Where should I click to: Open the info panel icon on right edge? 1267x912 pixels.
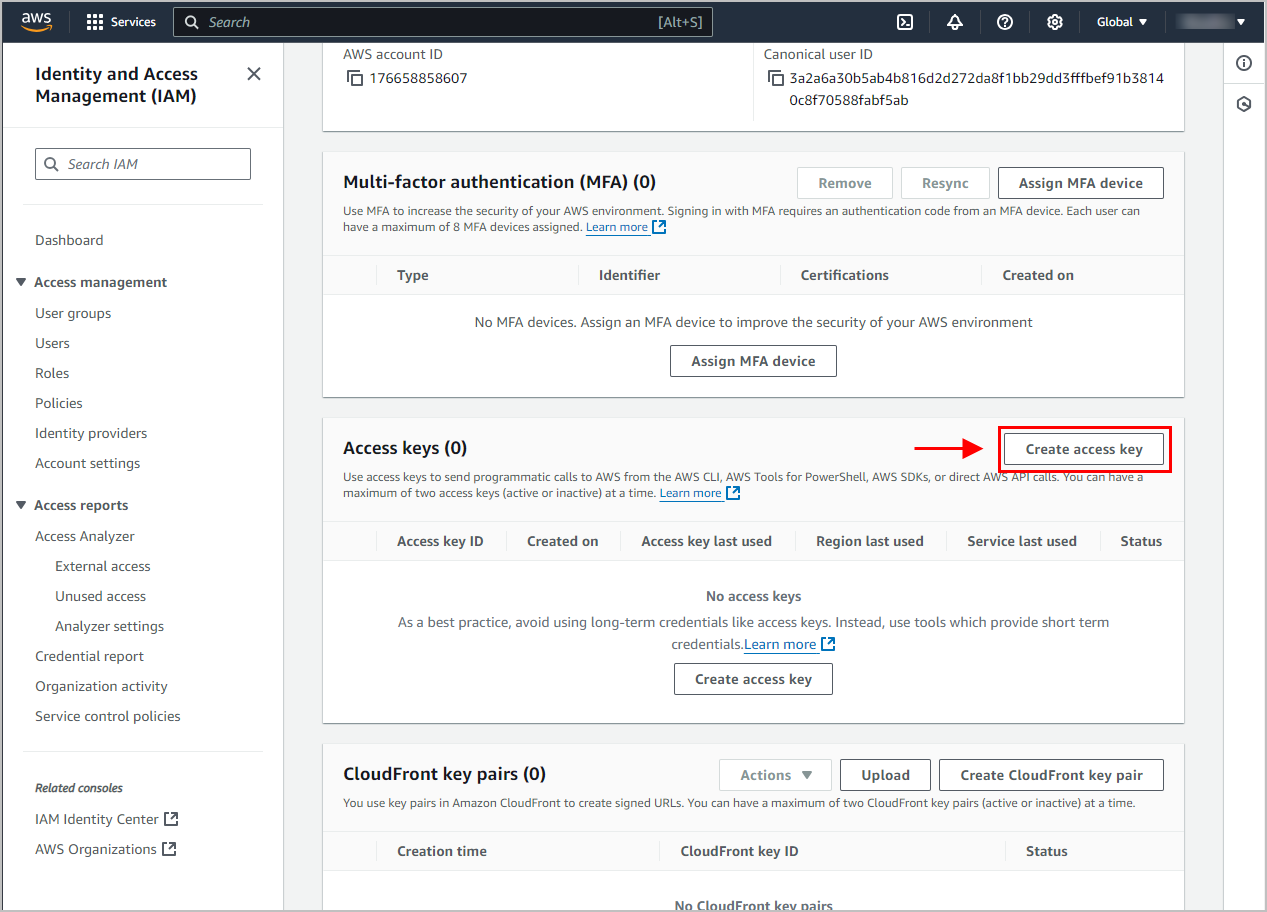(1244, 63)
